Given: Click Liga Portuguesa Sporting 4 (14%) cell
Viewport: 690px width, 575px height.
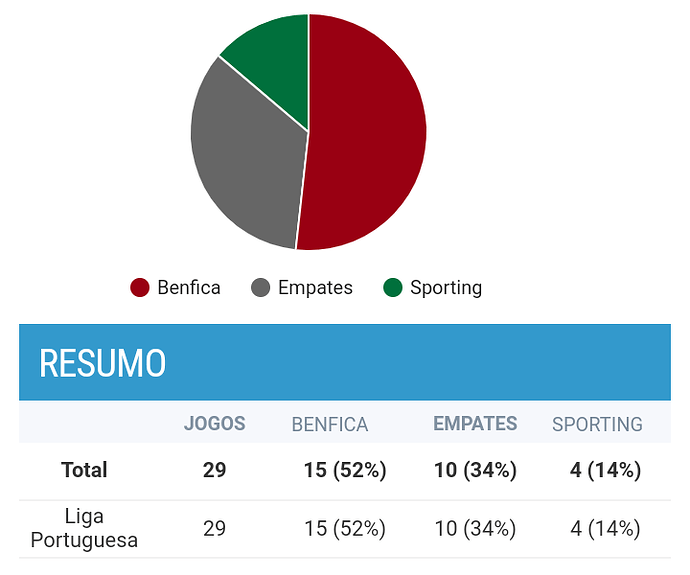Looking at the screenshot, I should tap(605, 528).
